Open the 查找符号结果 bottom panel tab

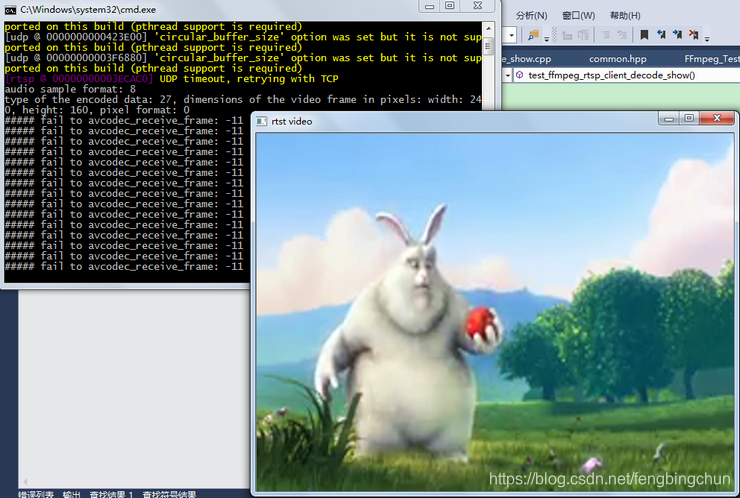pos(169,494)
